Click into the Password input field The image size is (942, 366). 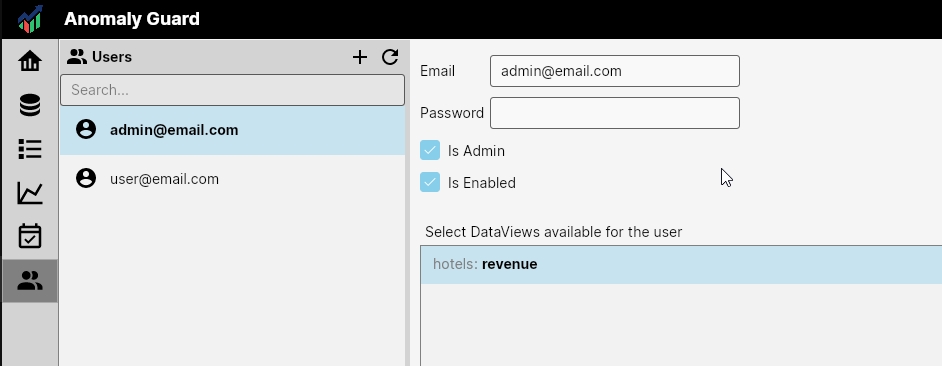pos(615,113)
